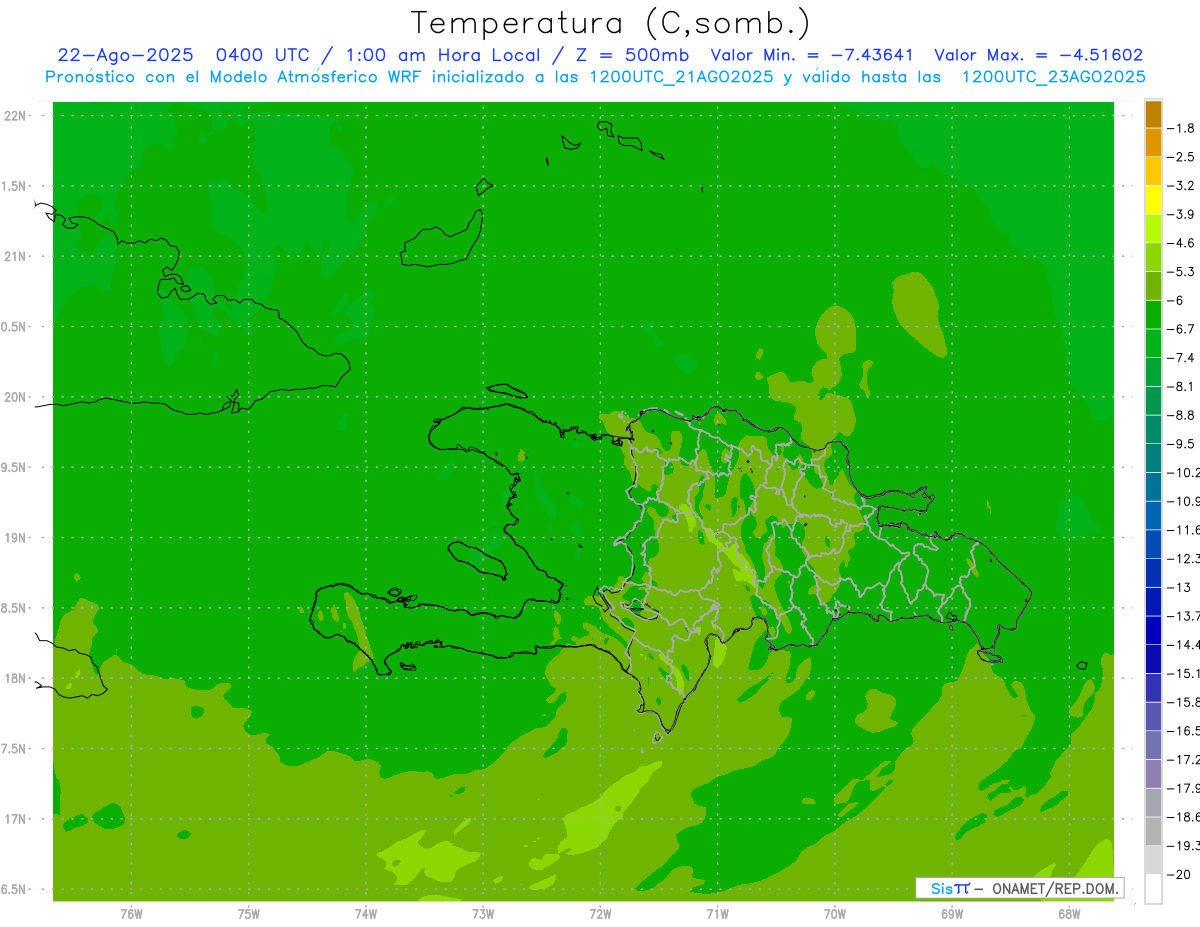Pick the teal swatch between -9.5 and -10.2

click(1153, 458)
